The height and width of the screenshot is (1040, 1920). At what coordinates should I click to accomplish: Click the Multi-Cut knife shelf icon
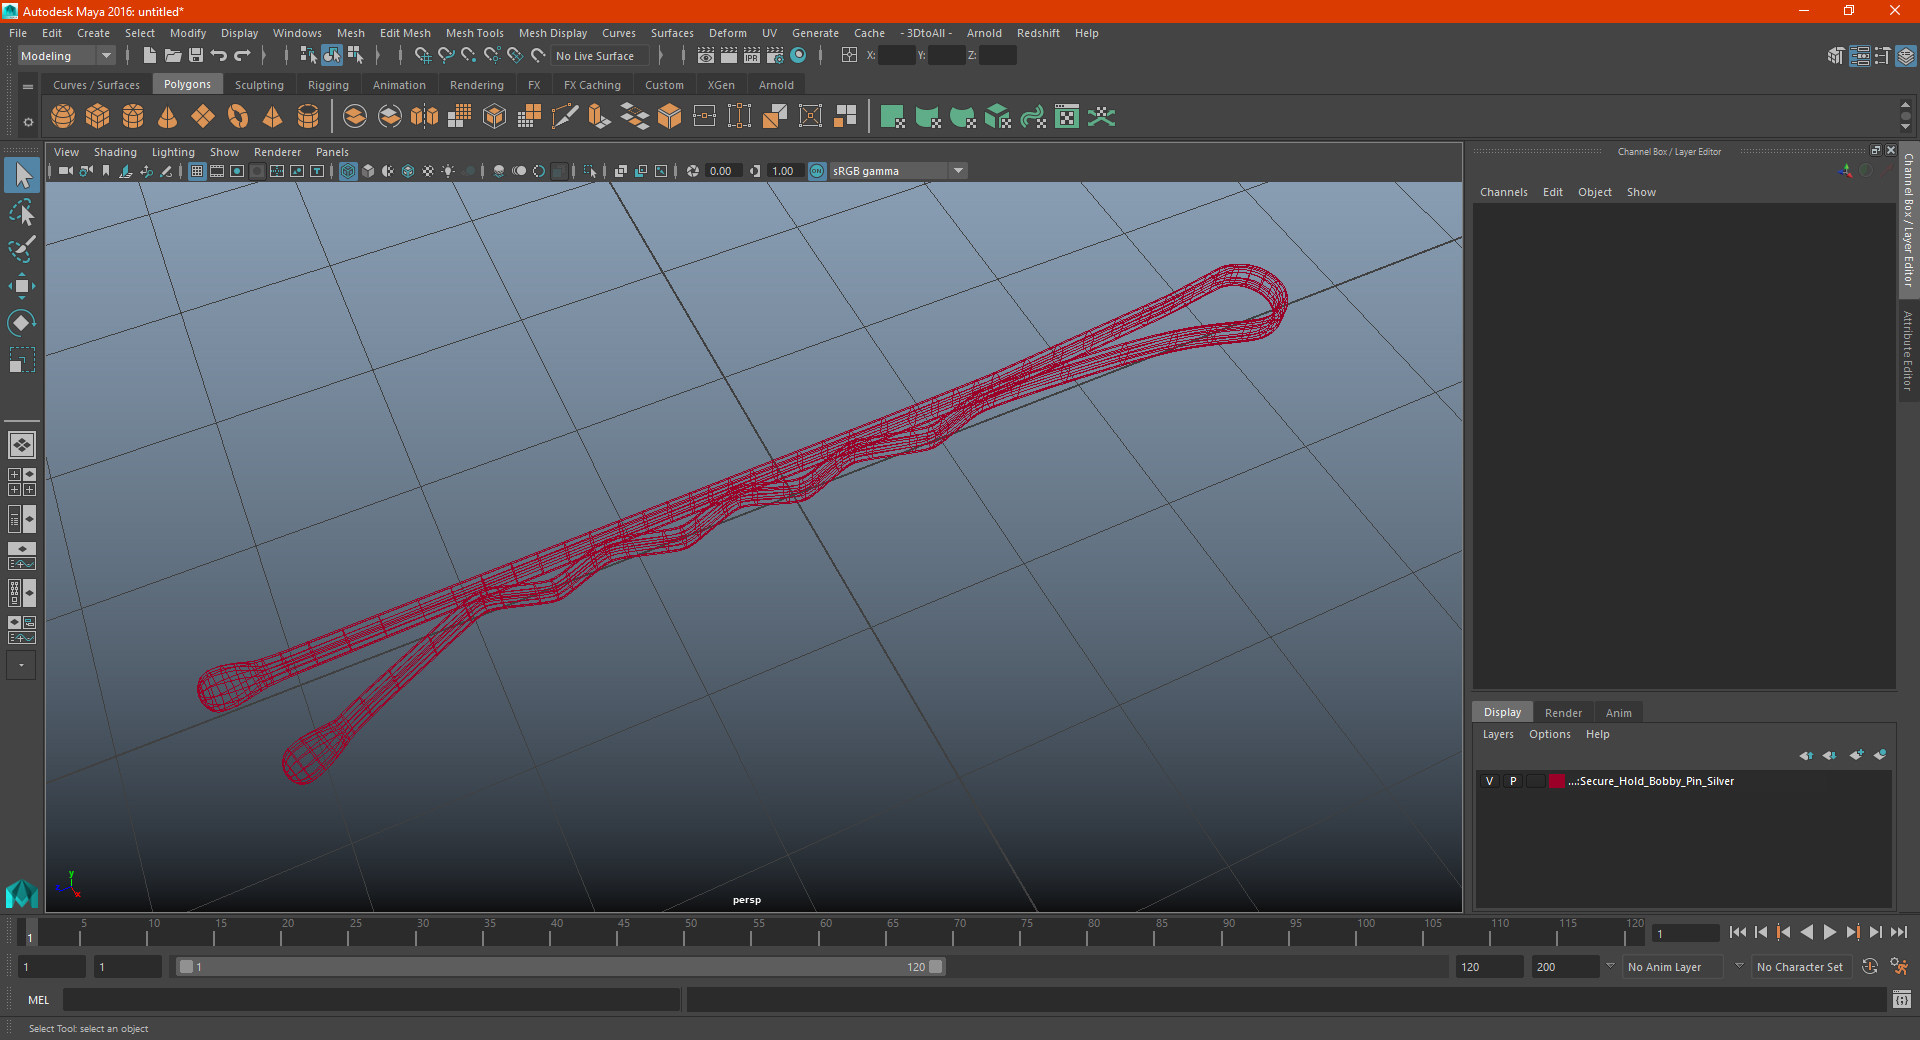pyautogui.click(x=564, y=117)
